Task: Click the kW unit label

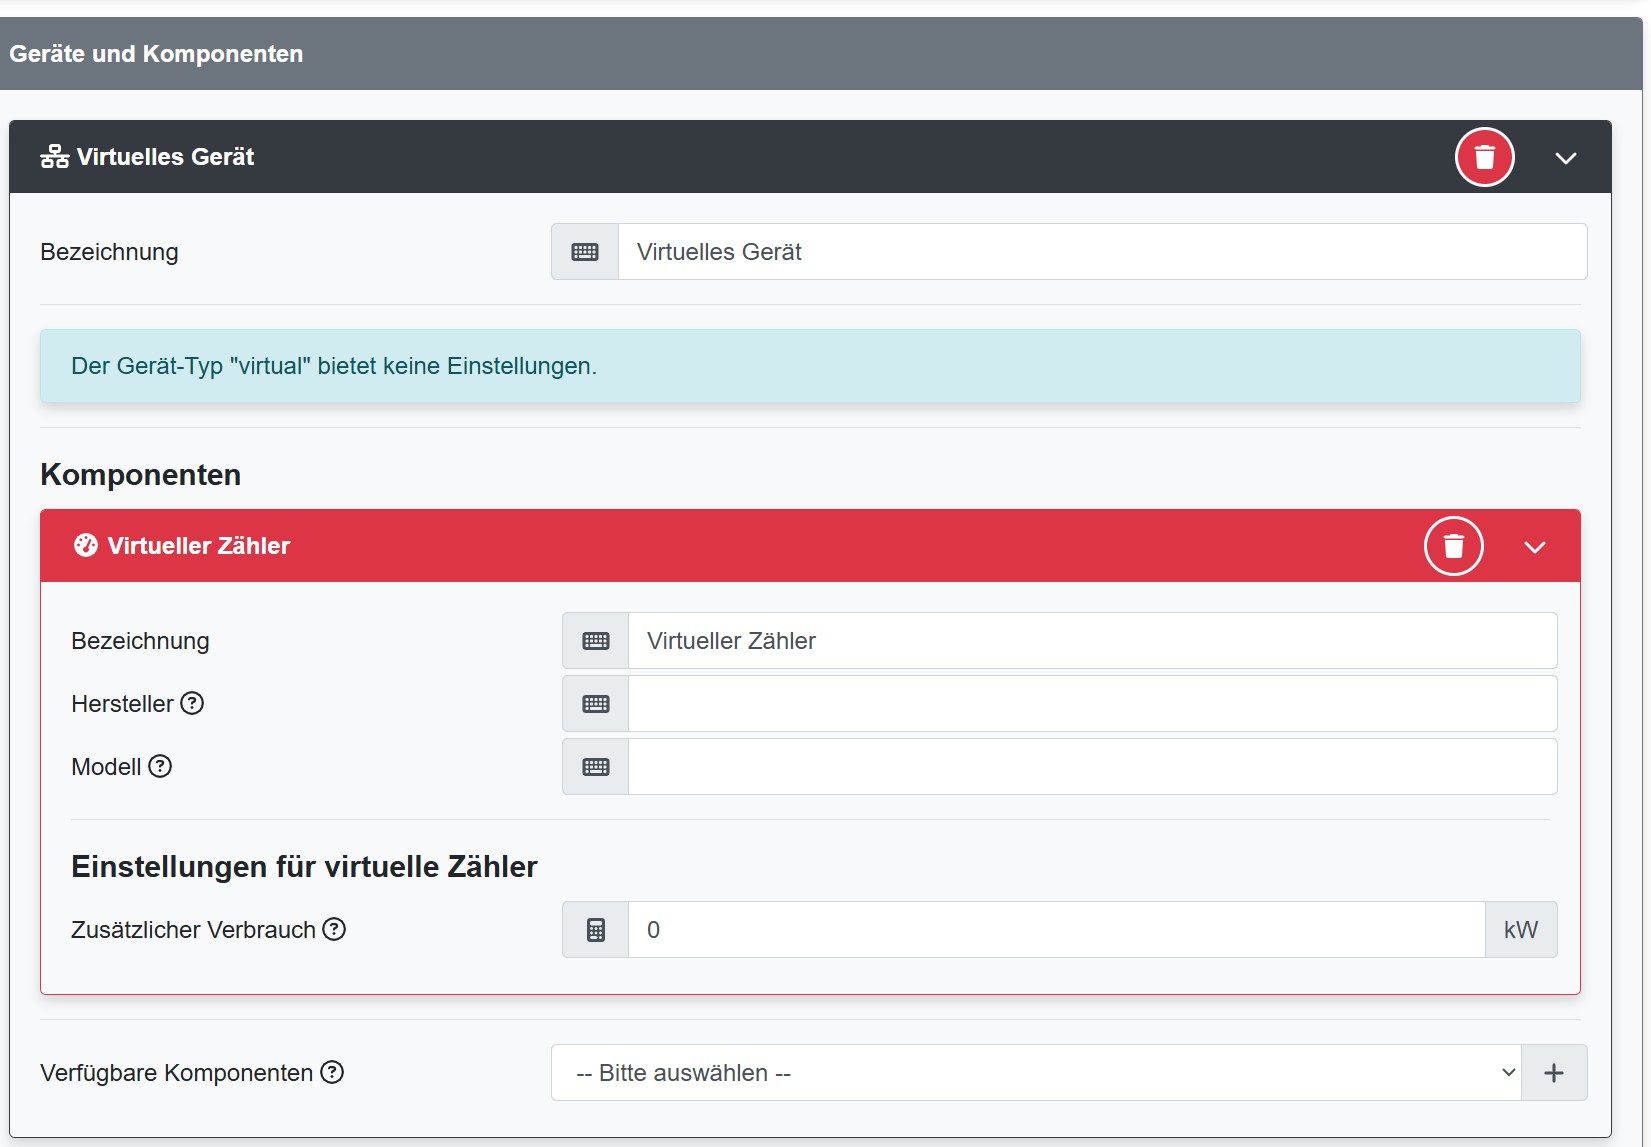Action: point(1521,930)
